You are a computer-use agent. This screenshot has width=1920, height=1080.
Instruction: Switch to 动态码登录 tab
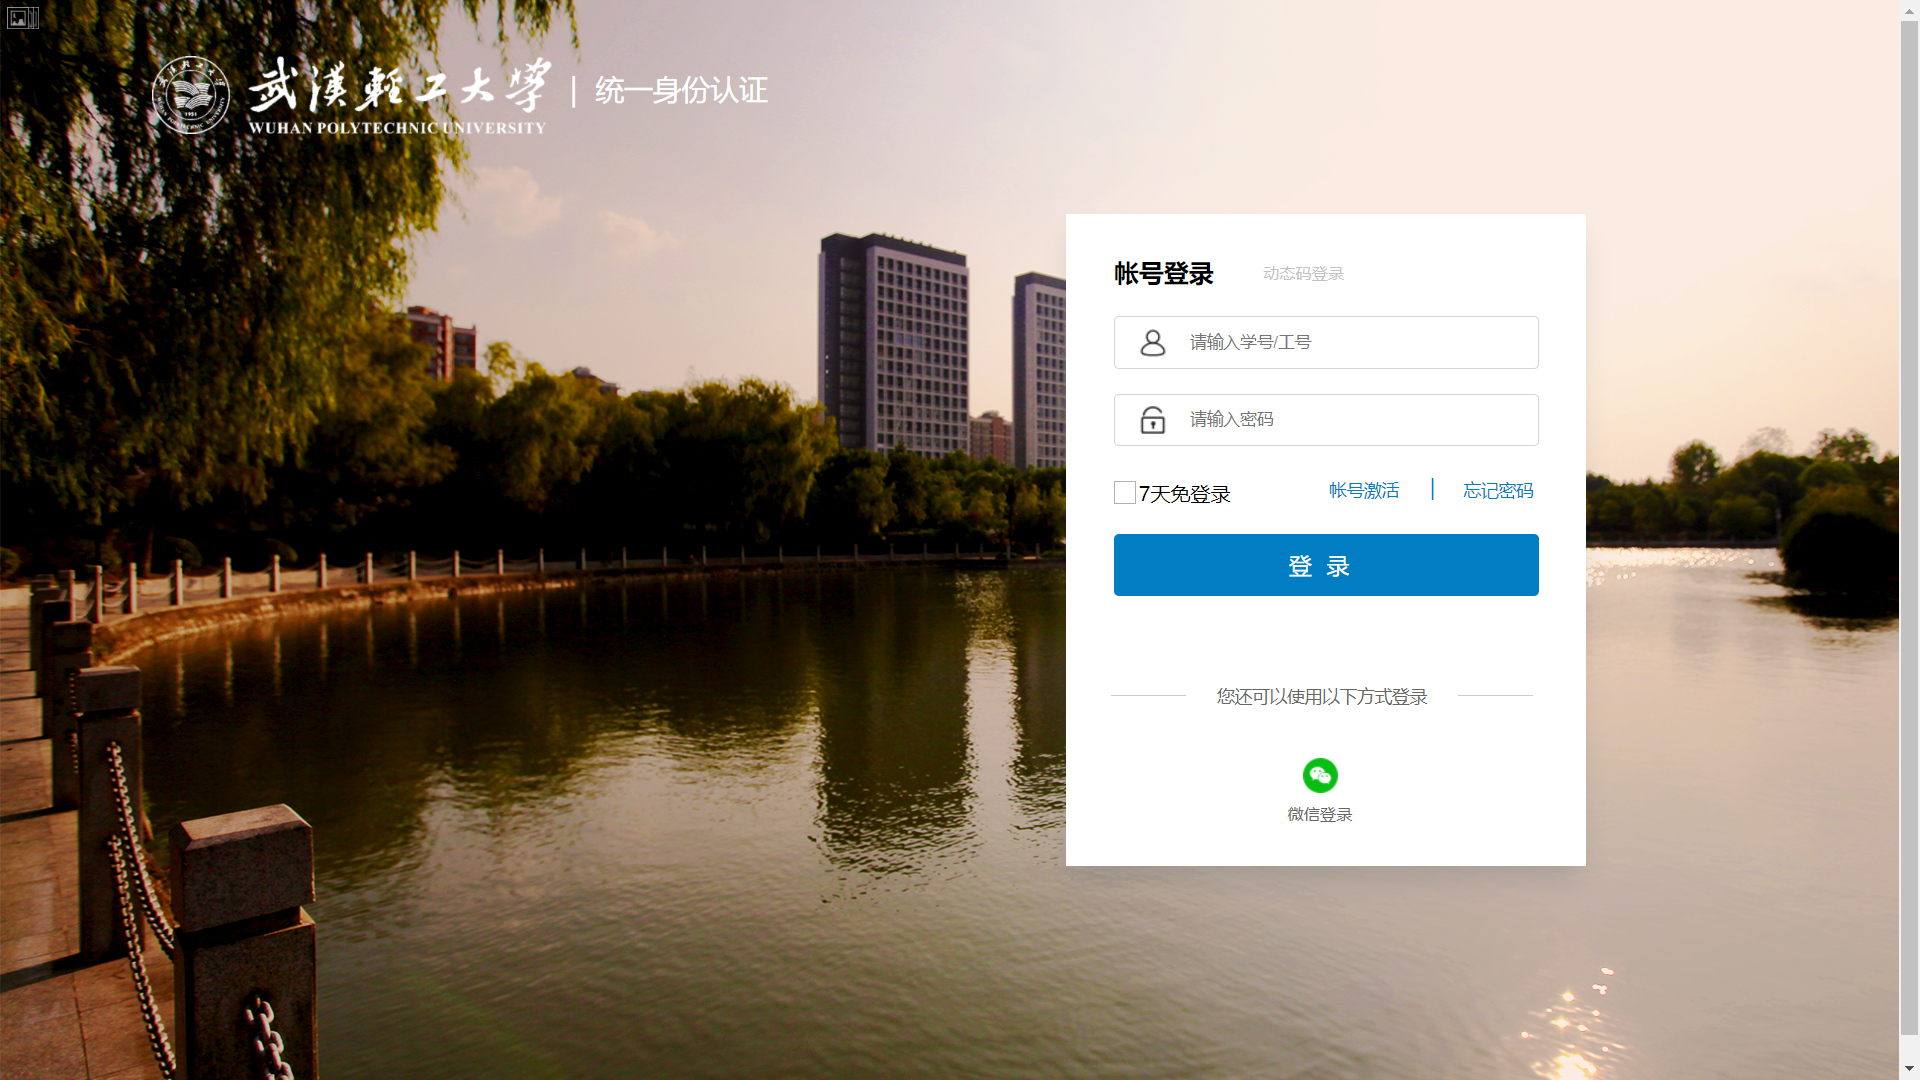(1303, 273)
